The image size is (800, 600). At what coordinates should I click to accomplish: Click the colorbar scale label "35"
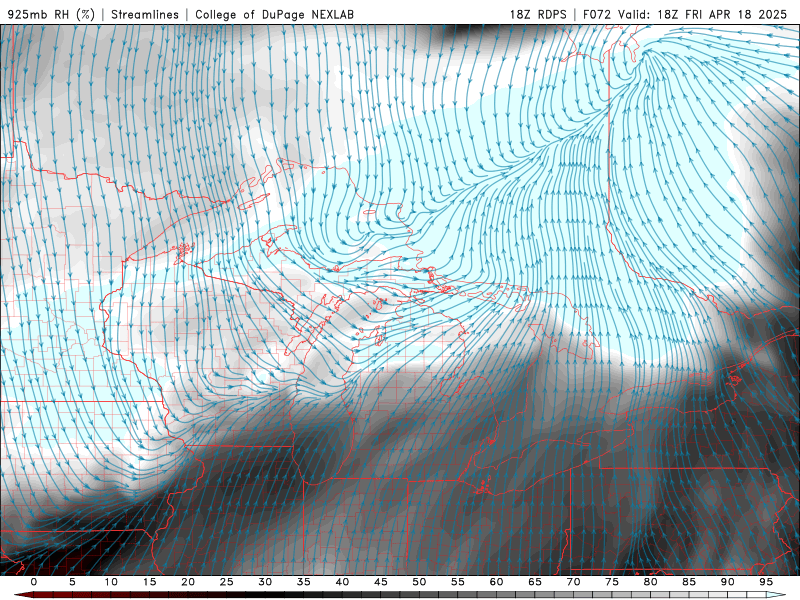coord(304,582)
